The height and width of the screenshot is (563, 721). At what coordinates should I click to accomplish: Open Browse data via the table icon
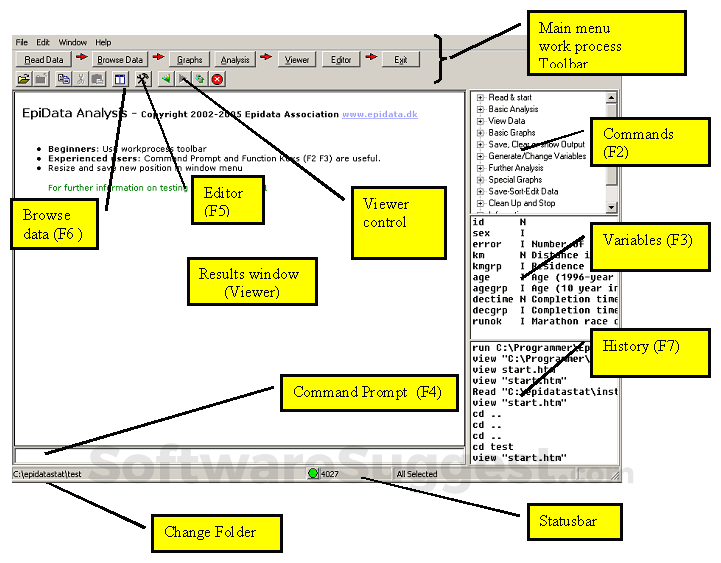[x=120, y=79]
